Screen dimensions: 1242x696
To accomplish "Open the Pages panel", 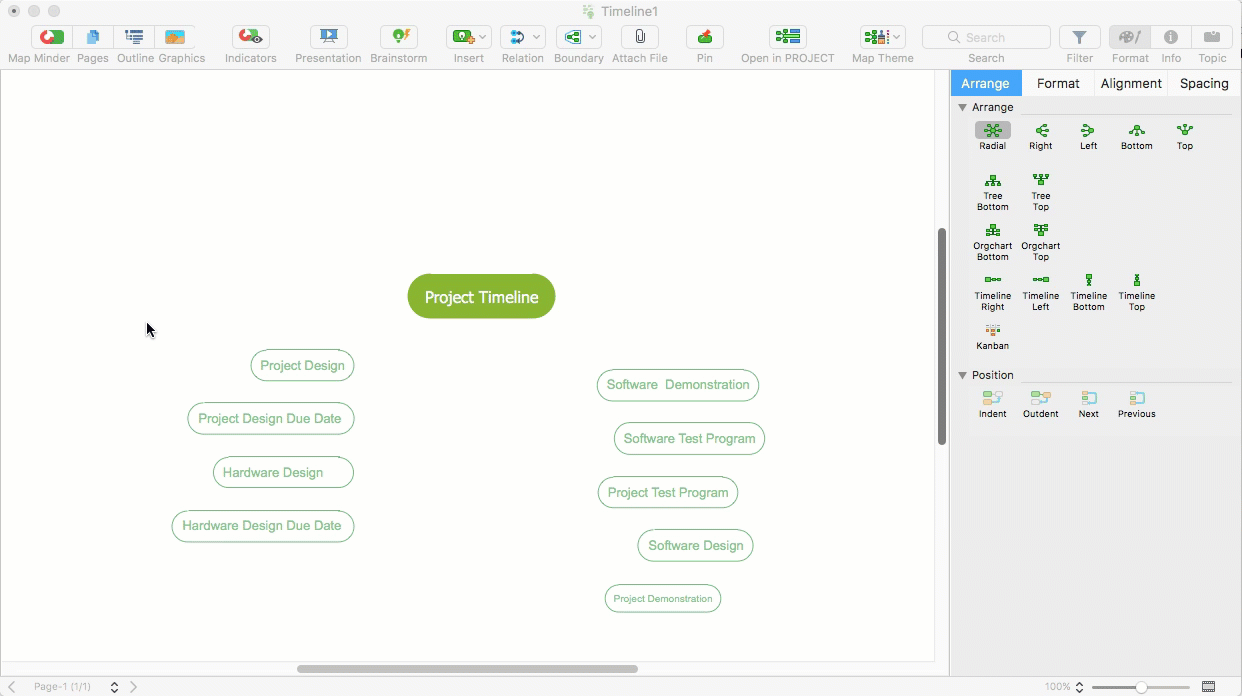I will click(93, 37).
